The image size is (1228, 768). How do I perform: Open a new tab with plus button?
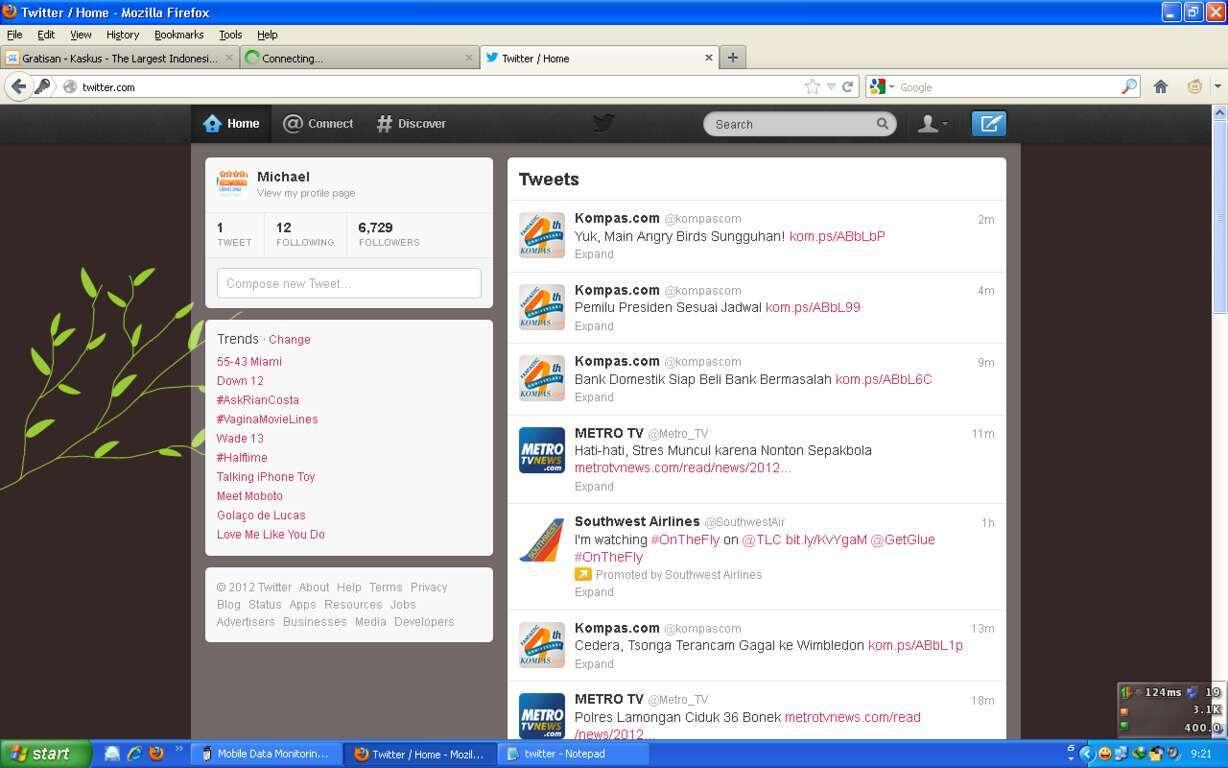[x=733, y=57]
